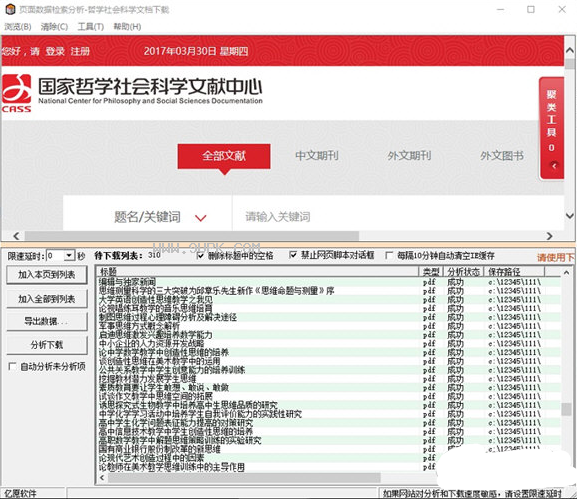
Task: Click the 注册 link in the red banner
Action: coord(80,51)
